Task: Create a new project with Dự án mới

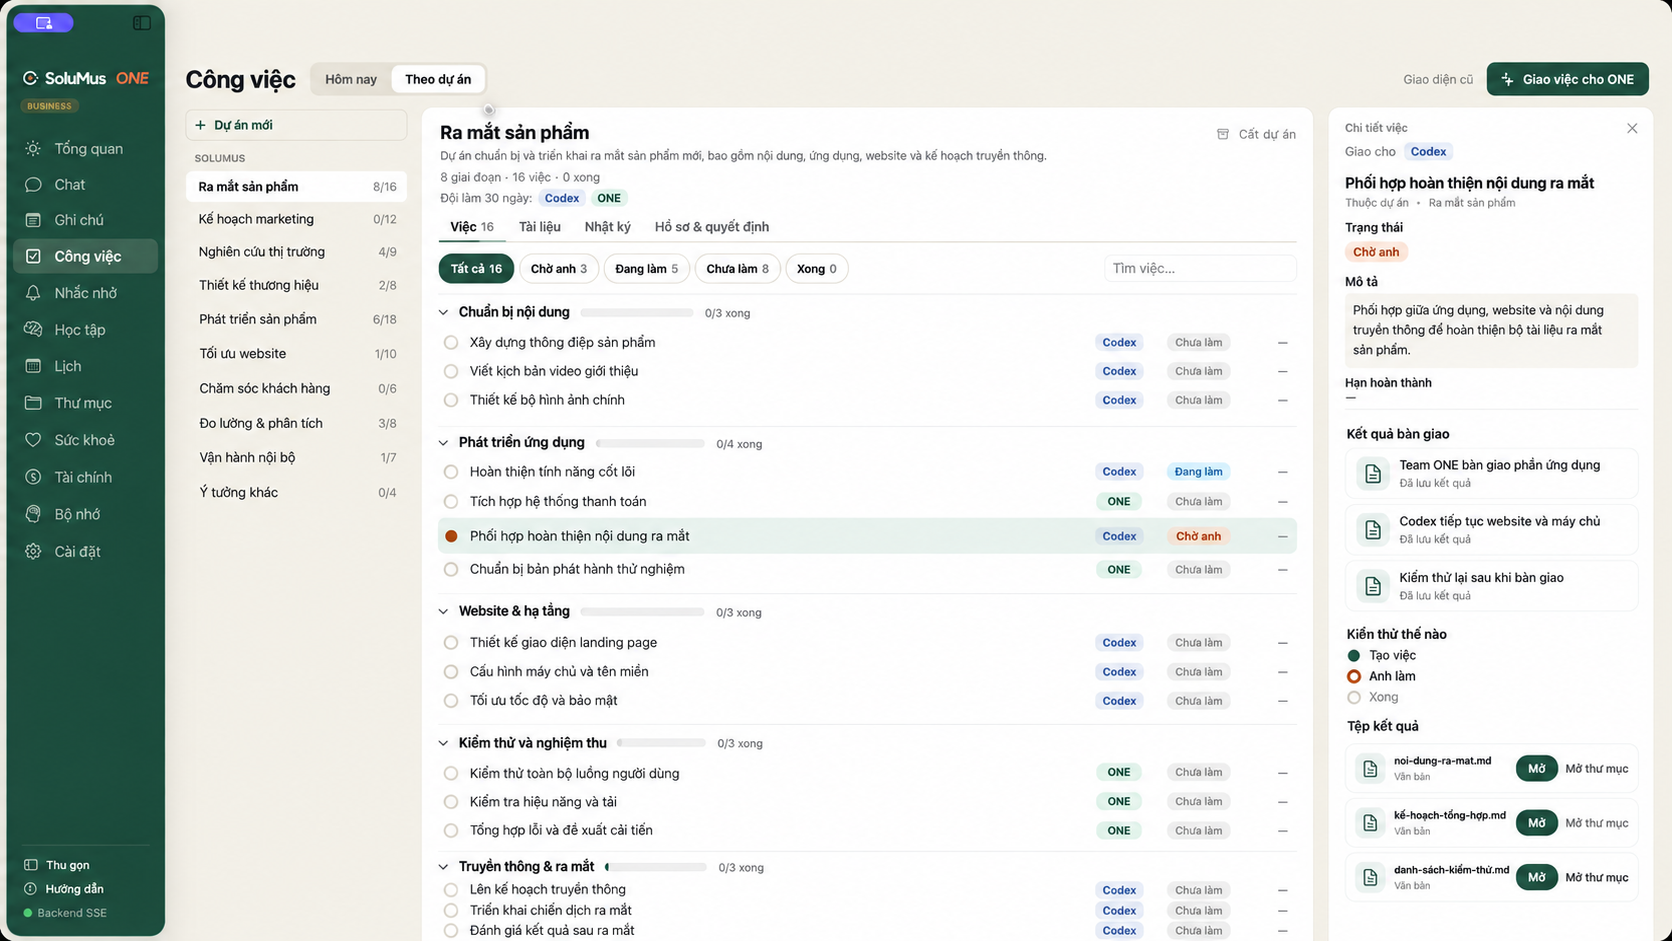Action: point(296,125)
